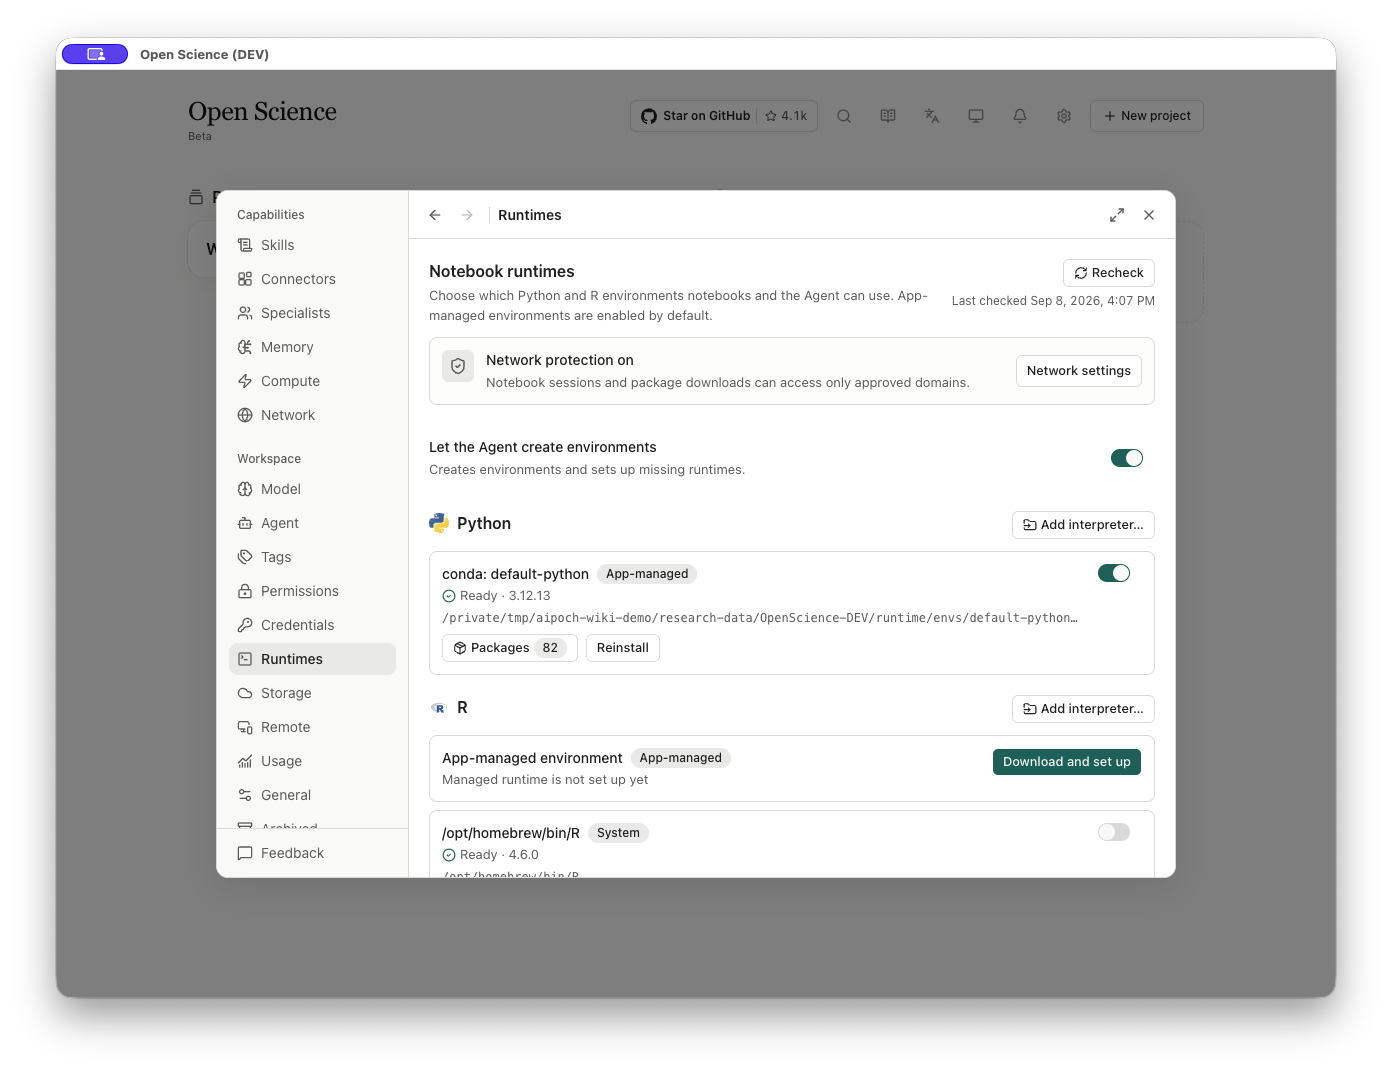Screen dimensions: 1392x1072
Task: Click the 4.1k star count
Action: pyautogui.click(x=787, y=116)
